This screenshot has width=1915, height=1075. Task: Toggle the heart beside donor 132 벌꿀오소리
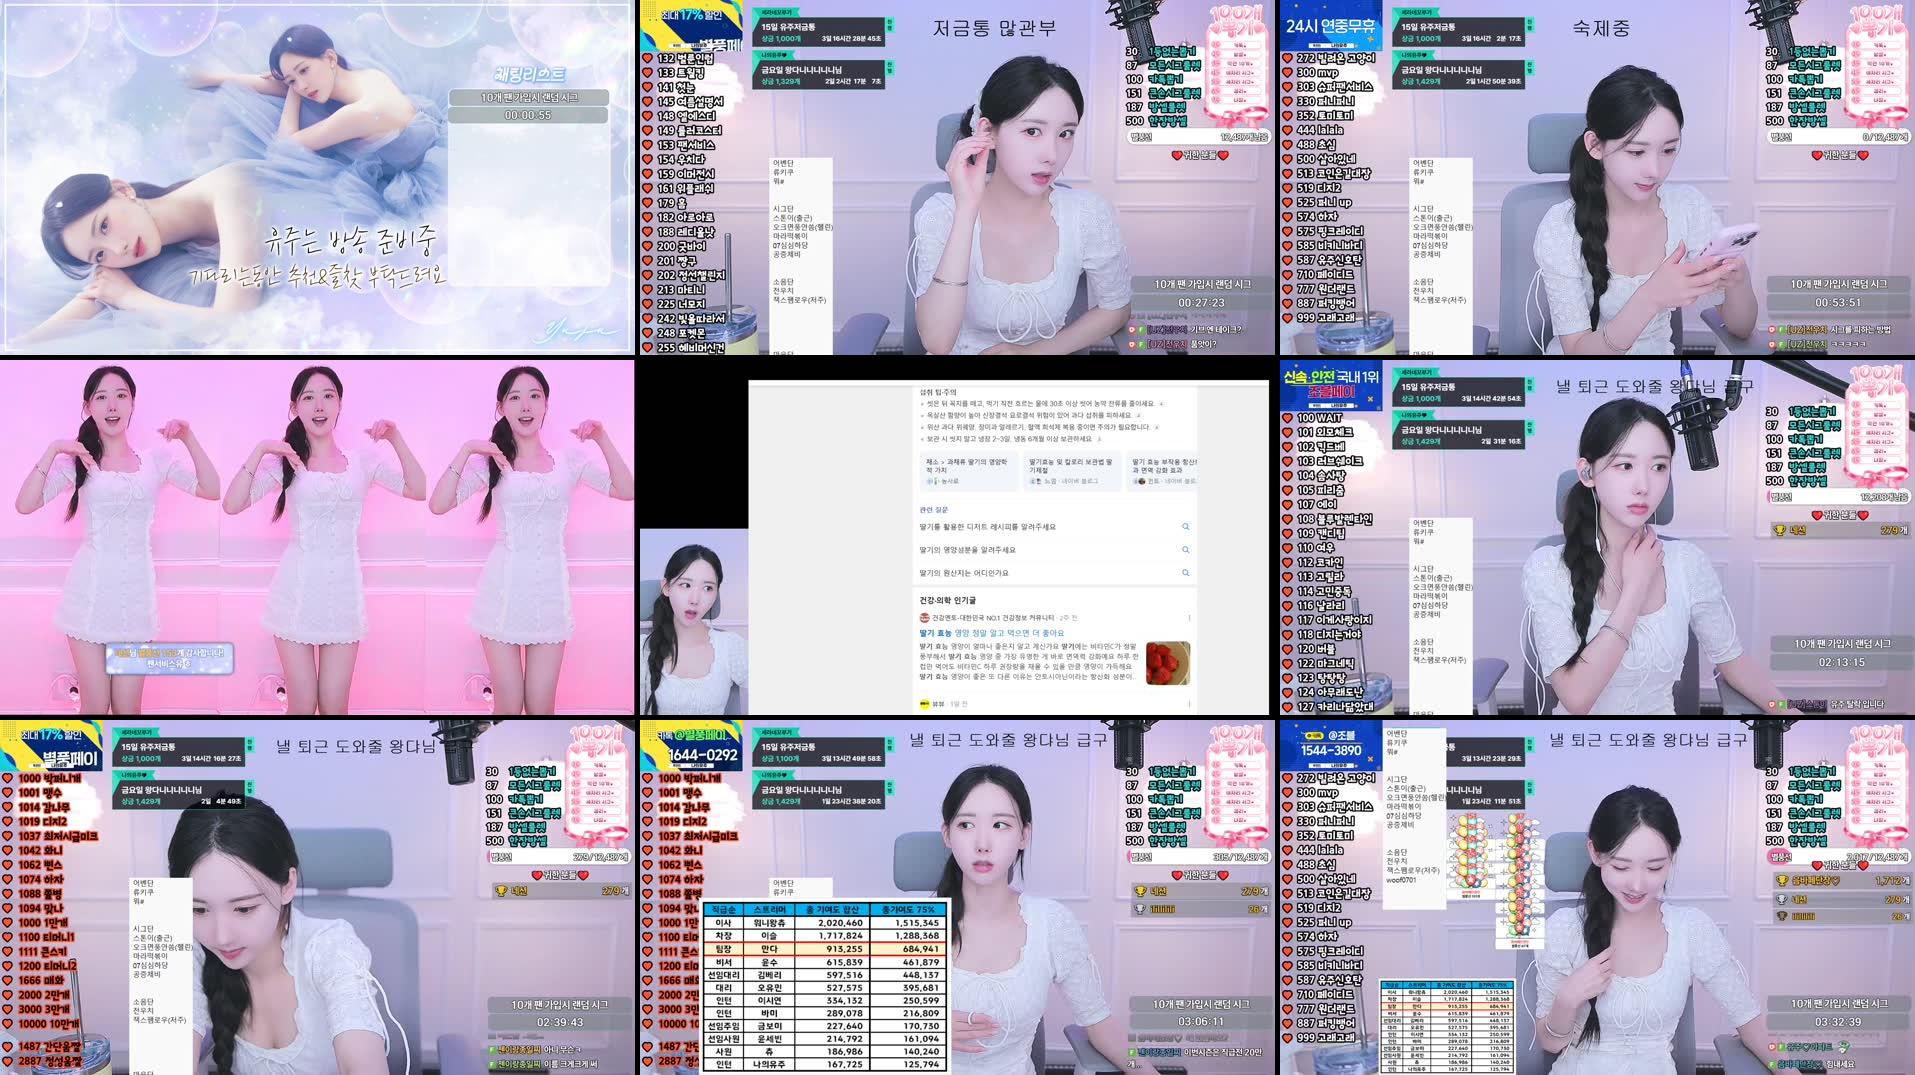coord(648,57)
